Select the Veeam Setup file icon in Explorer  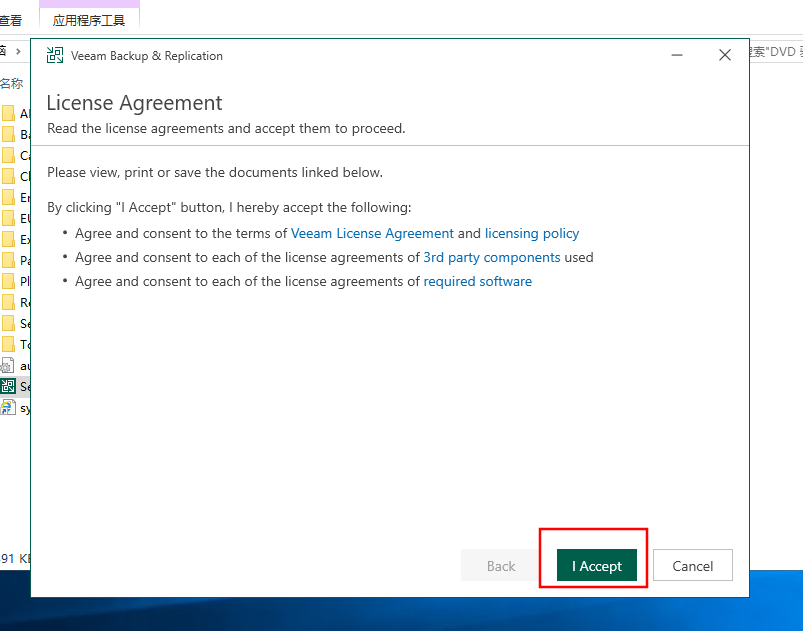coord(8,387)
